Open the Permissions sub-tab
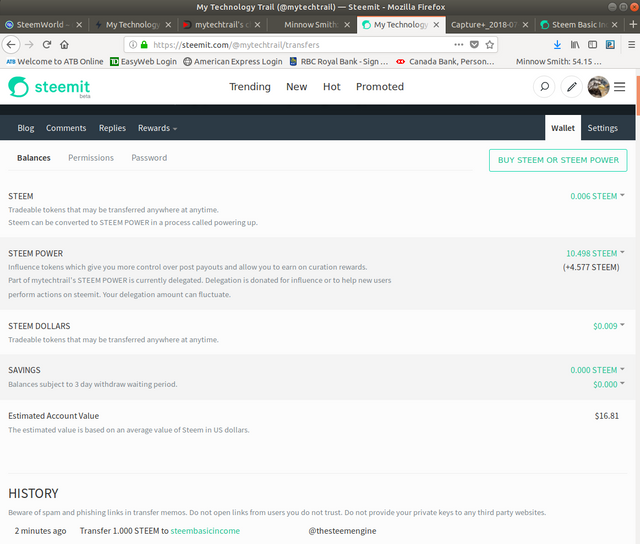Screen dimensions: 640x544 point(91,158)
